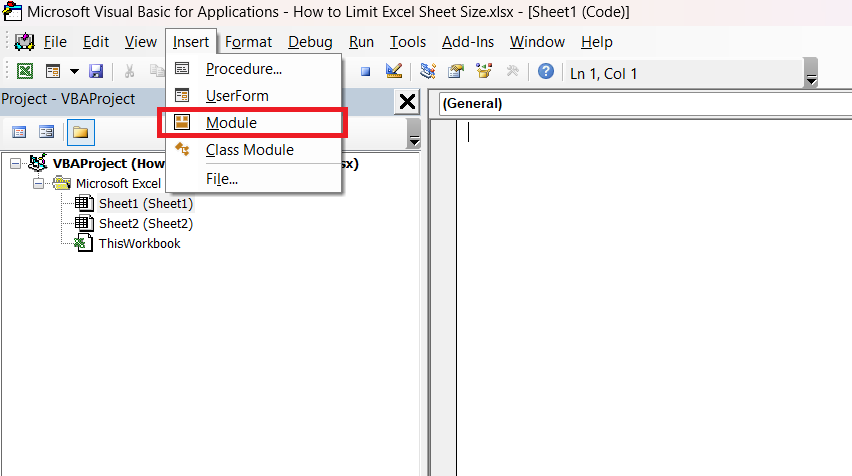Viewport: 852px width, 476px height.
Task: Open the Tools menu
Action: click(408, 42)
